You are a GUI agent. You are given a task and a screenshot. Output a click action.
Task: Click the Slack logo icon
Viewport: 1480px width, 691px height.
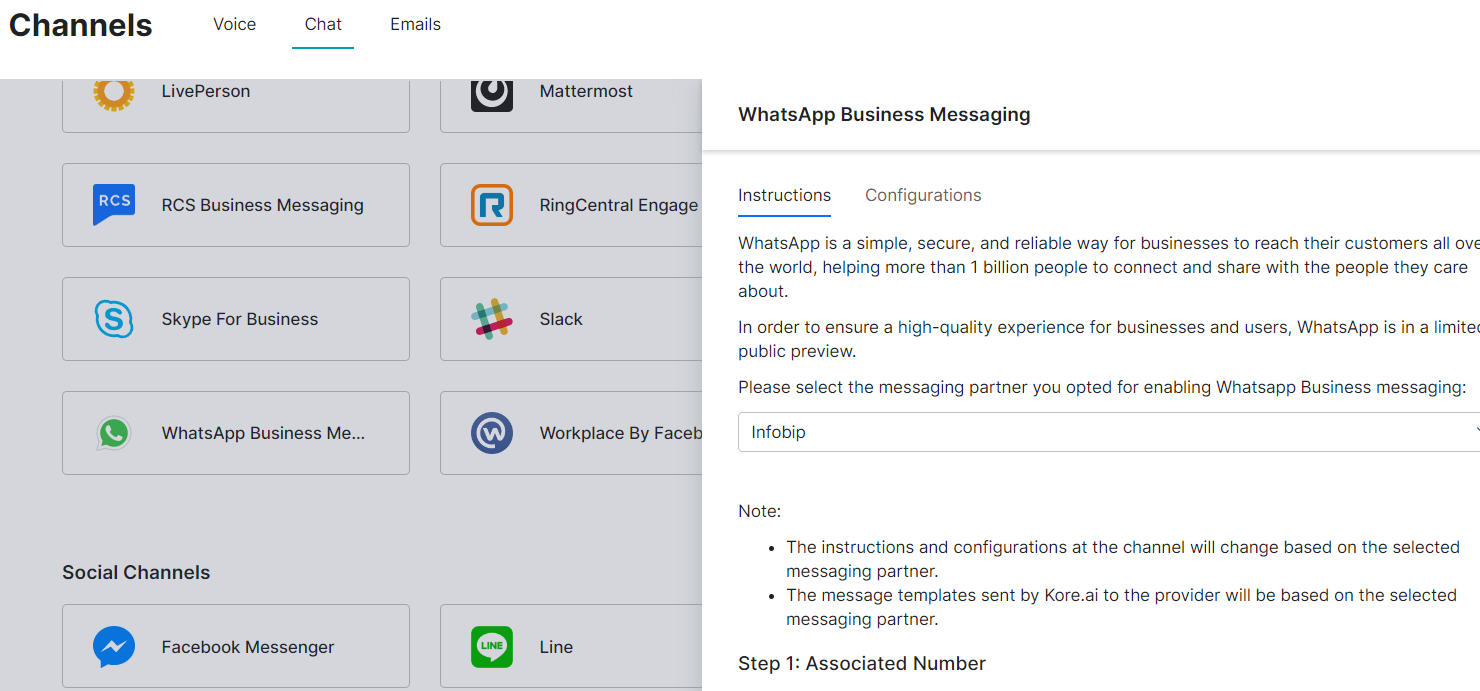(x=492, y=319)
